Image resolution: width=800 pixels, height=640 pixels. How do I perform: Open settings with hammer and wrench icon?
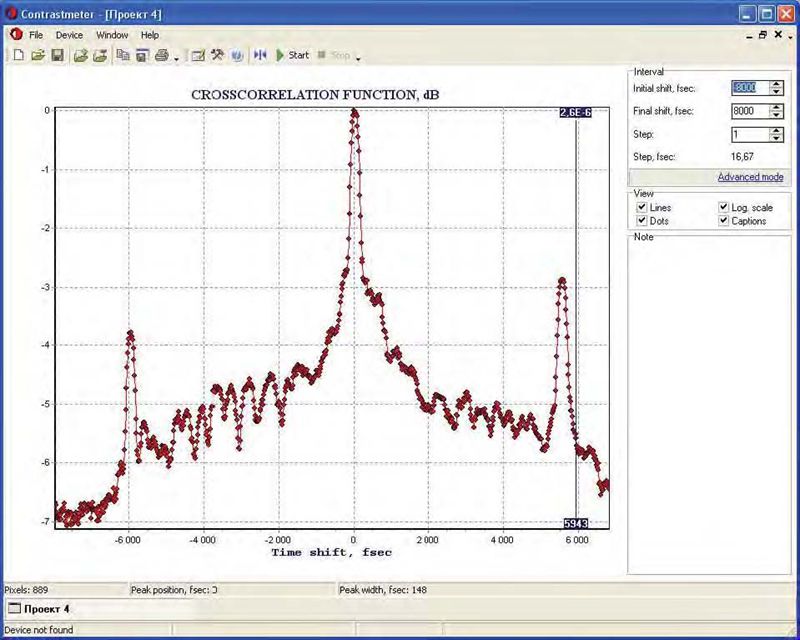pos(217,55)
